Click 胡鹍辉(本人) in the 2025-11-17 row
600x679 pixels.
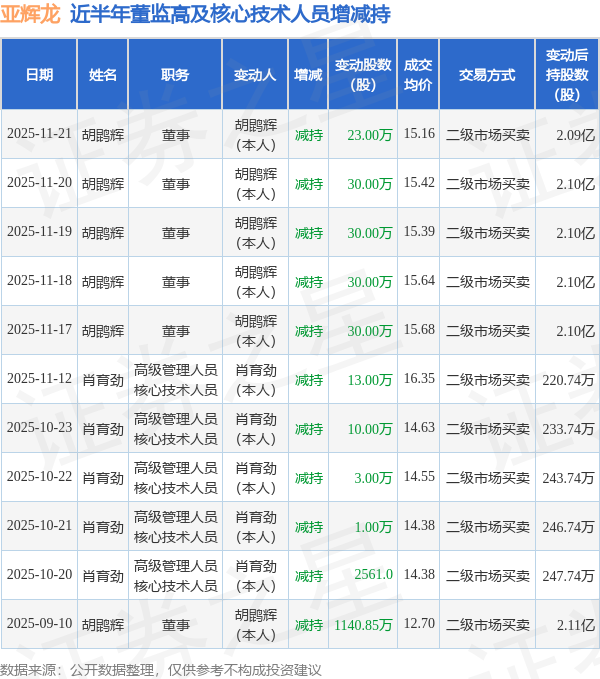click(x=256, y=331)
